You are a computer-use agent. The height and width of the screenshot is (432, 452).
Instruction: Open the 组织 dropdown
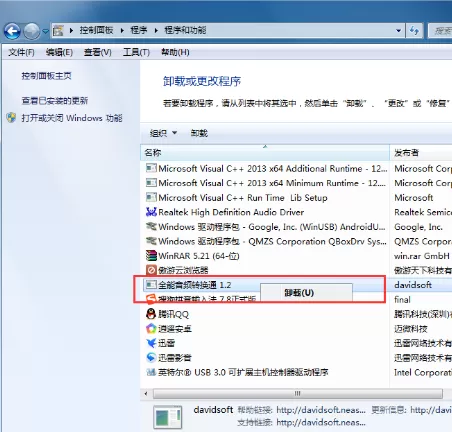(163, 133)
